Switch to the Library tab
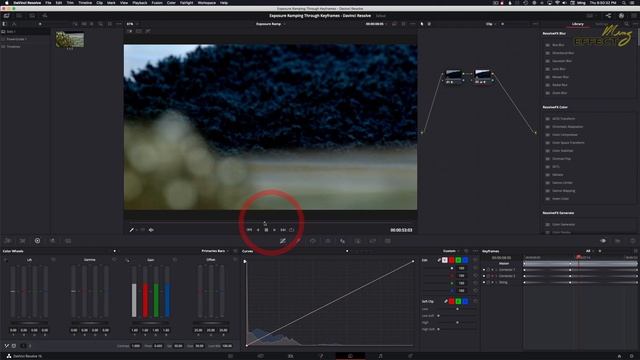 pyautogui.click(x=577, y=24)
